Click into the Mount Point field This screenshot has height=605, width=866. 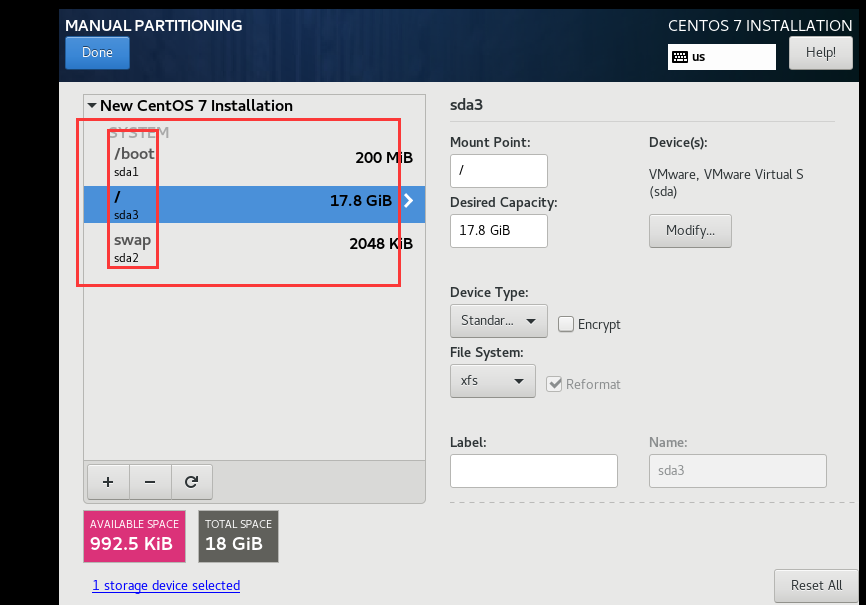[x=499, y=171]
